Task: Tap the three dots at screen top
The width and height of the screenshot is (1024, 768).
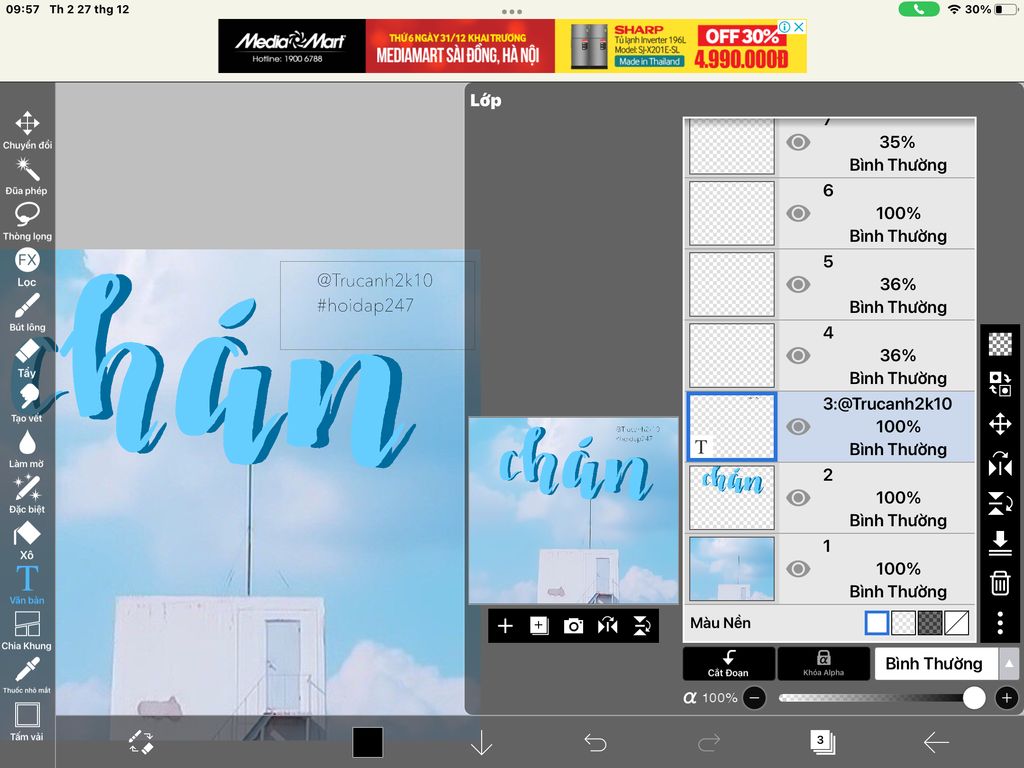Action: click(512, 12)
